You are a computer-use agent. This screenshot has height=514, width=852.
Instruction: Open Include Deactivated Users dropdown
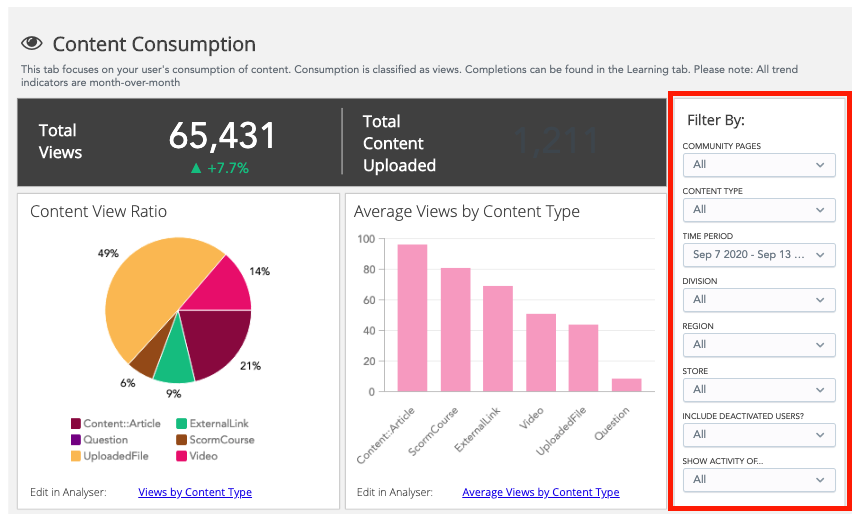click(x=759, y=434)
